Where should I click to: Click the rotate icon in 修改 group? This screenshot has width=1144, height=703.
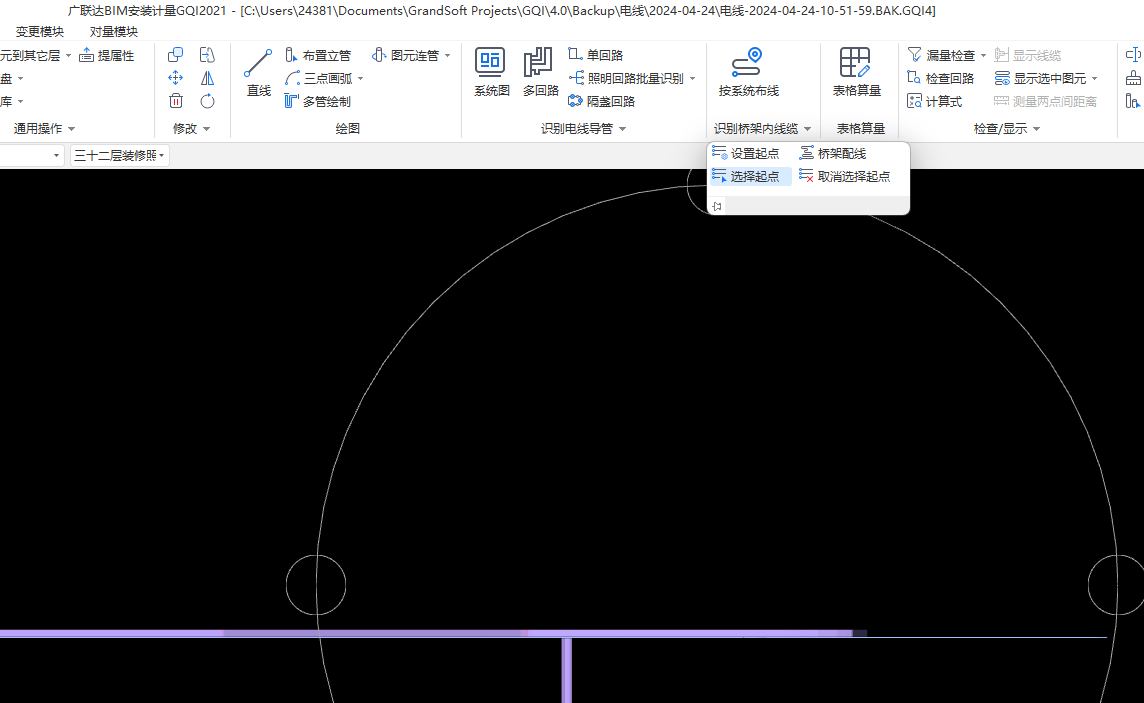point(207,101)
